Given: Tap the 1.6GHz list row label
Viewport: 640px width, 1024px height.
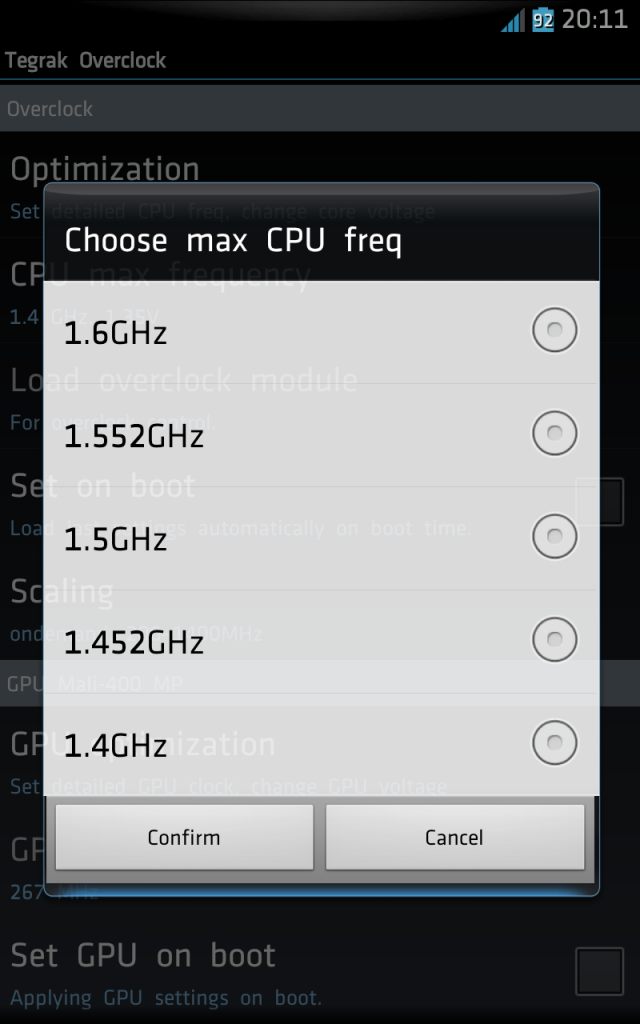Looking at the screenshot, I should [116, 333].
